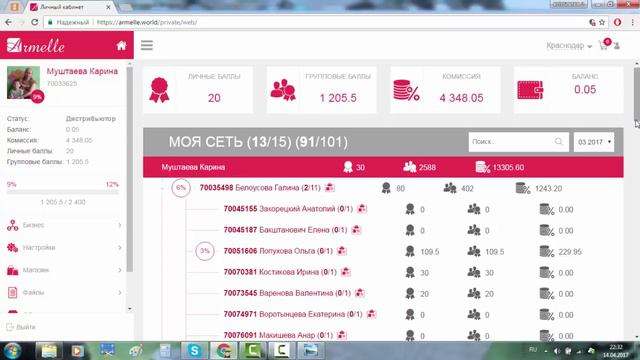The width and height of the screenshot is (640, 360).
Task: Click the Бизнес sidebar icon
Action: tap(13, 225)
